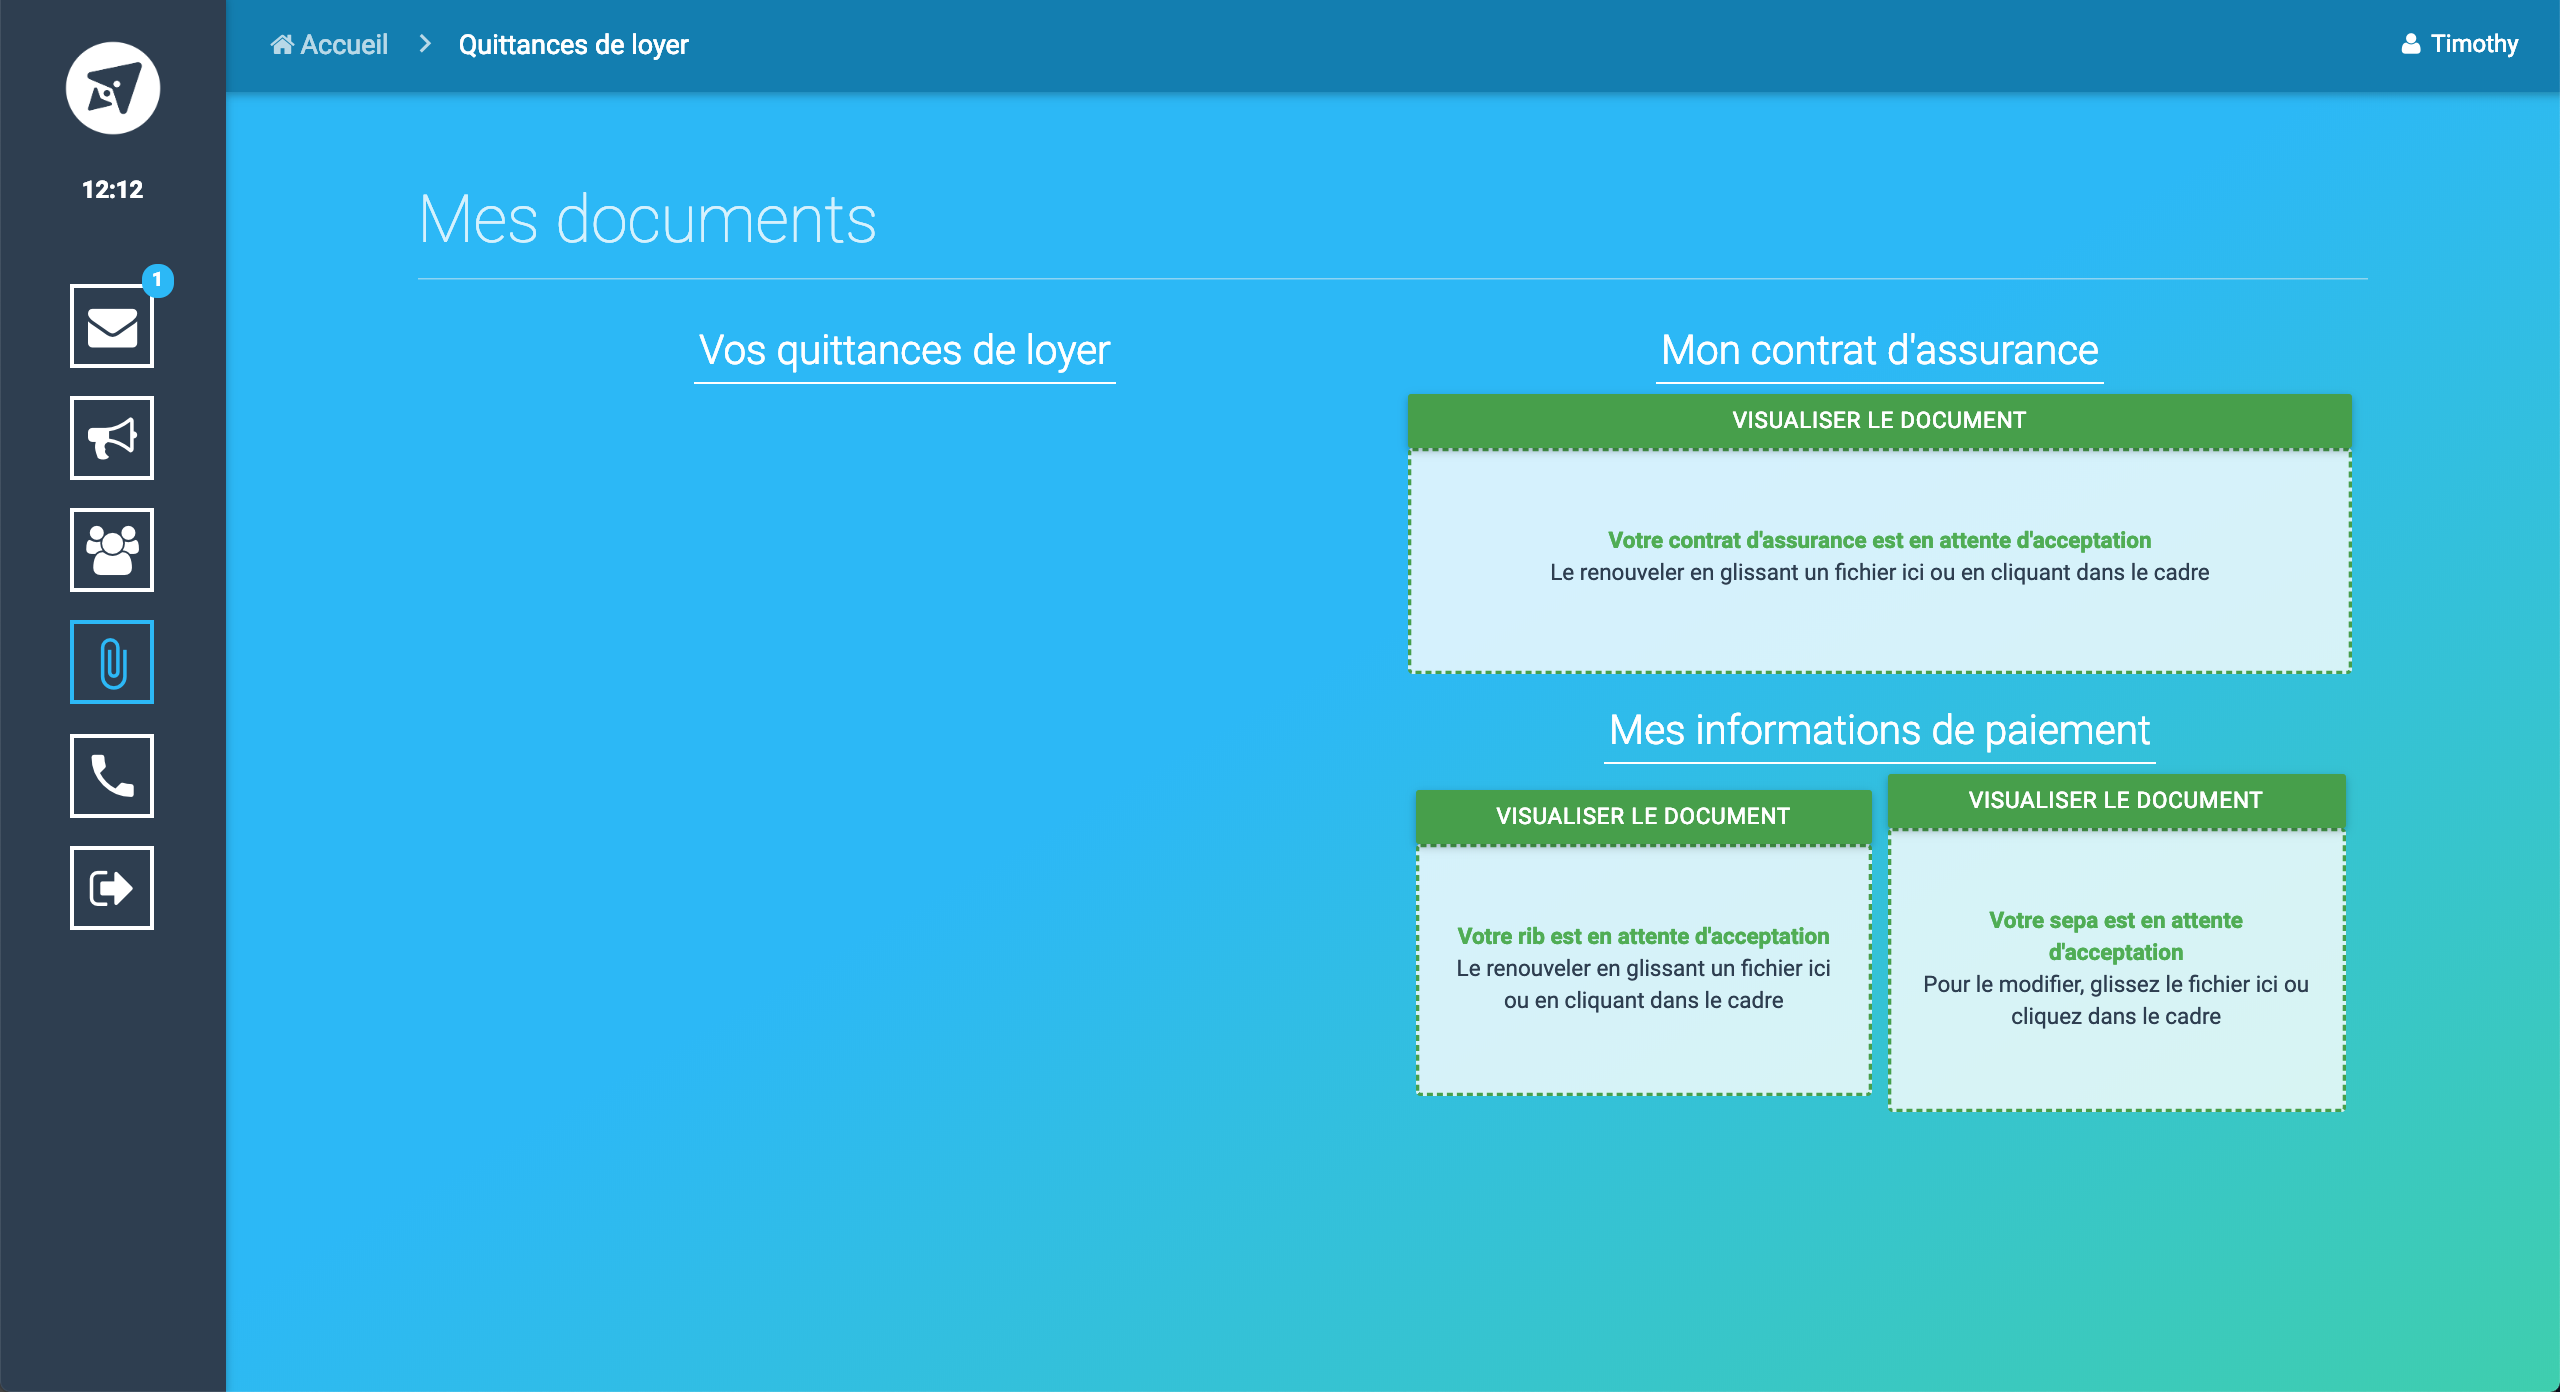Click Visualiser le document for SEPA
Image resolution: width=2560 pixels, height=1392 pixels.
pos(2115,800)
